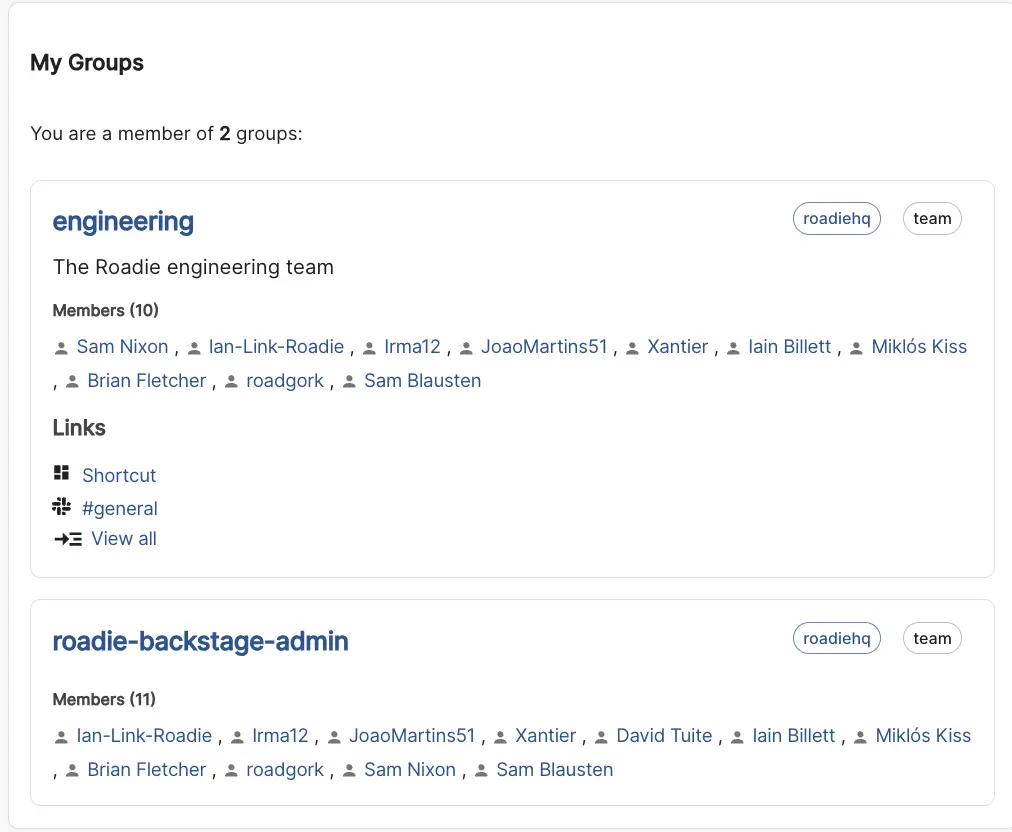Viewport: 1012px width, 832px height.
Task: Open the engineering group page
Action: coord(123,221)
